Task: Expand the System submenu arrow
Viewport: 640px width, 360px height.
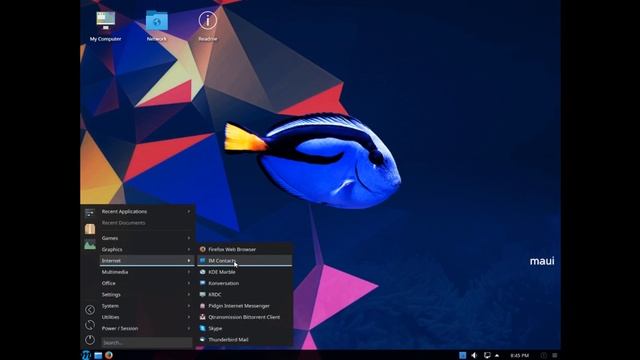Action: pyautogui.click(x=189, y=306)
